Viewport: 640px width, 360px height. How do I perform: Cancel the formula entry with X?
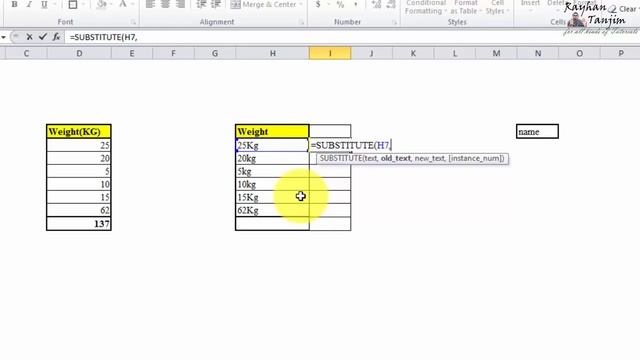[29, 37]
